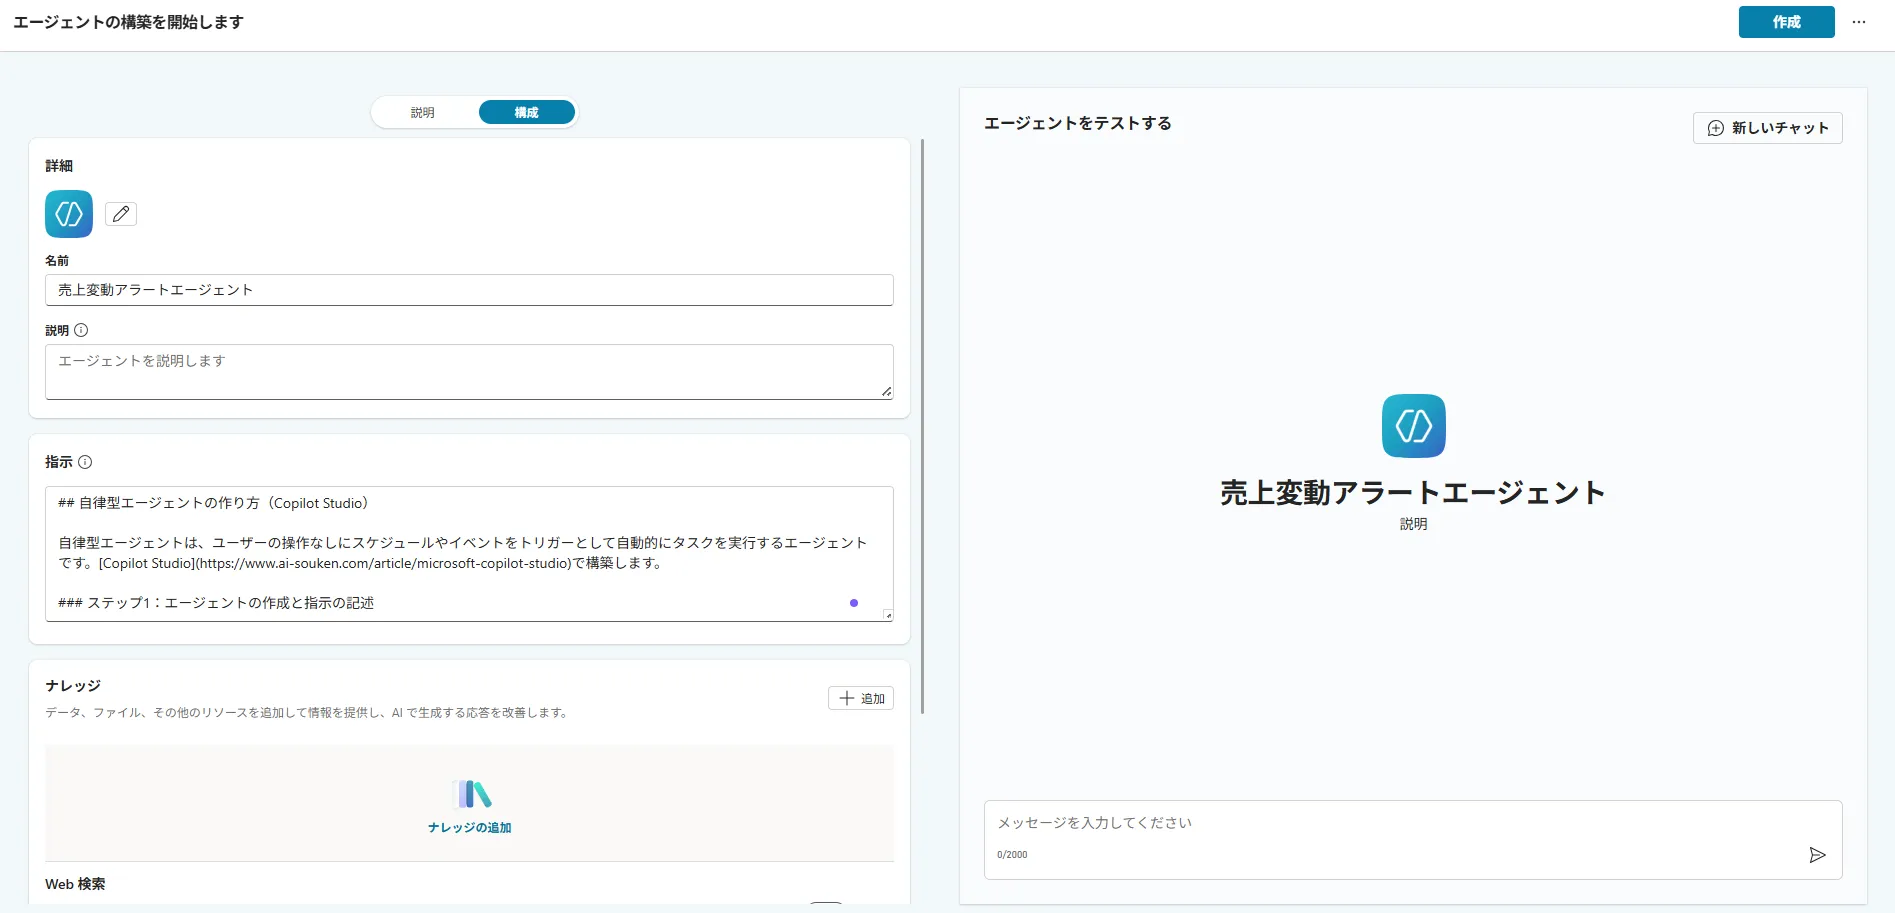Click the knowledge books icon
This screenshot has width=1895, height=913.
pyautogui.click(x=472, y=794)
